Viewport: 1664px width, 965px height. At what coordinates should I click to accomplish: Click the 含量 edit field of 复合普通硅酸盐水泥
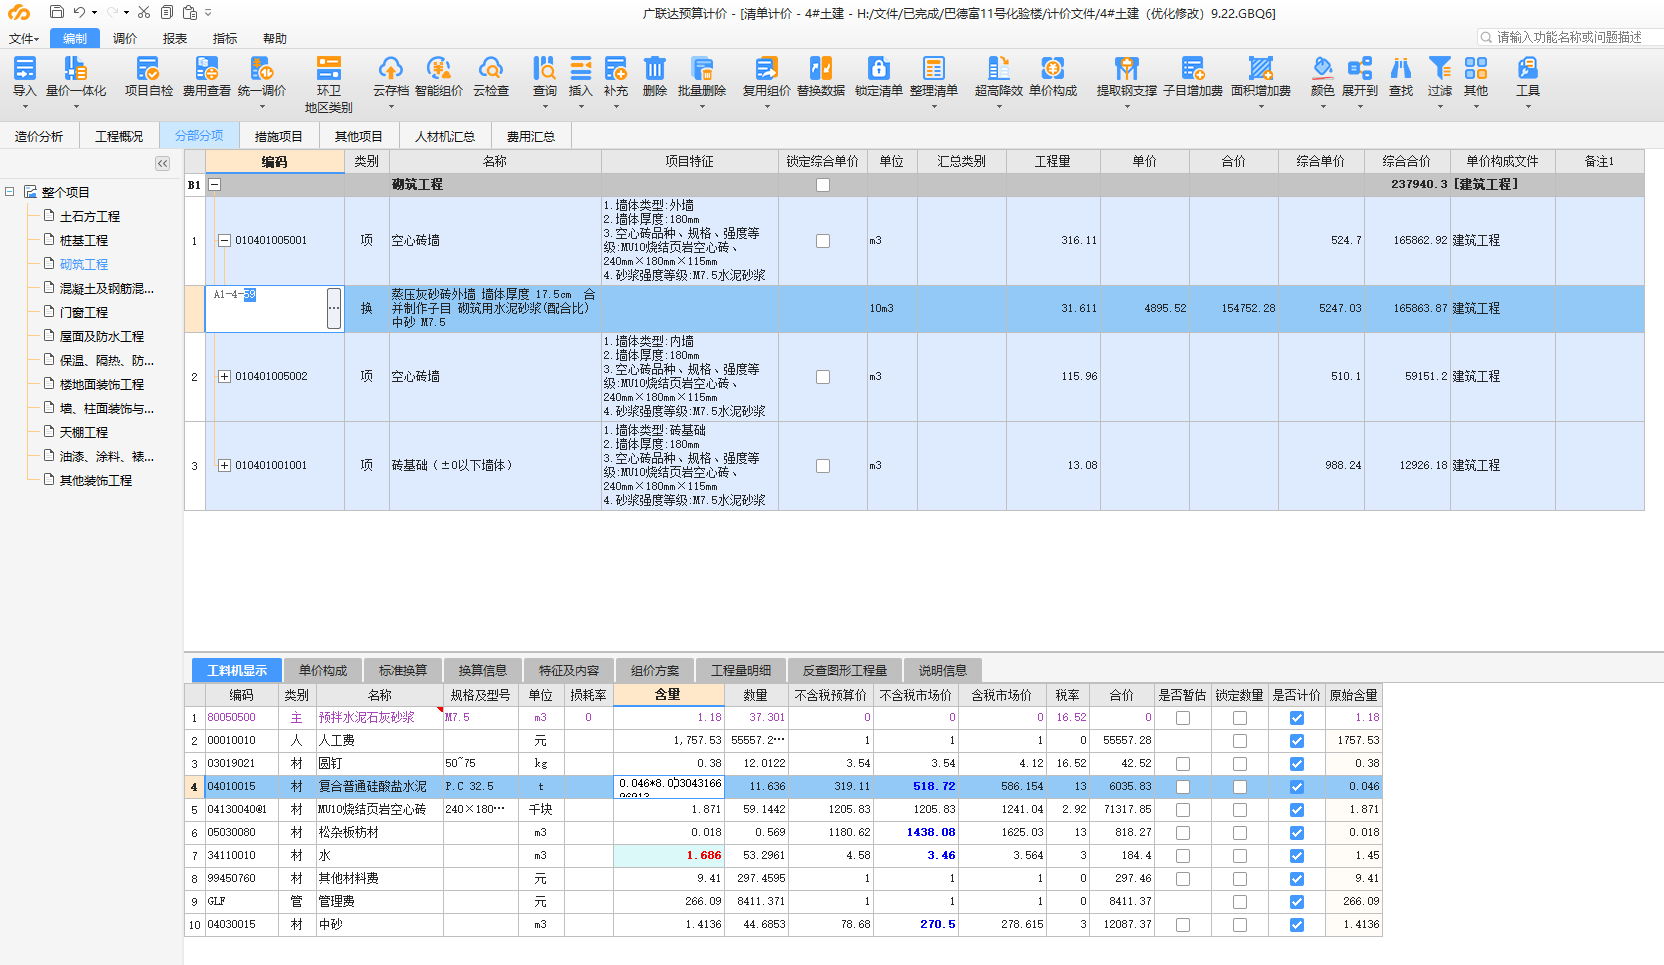tap(668, 787)
